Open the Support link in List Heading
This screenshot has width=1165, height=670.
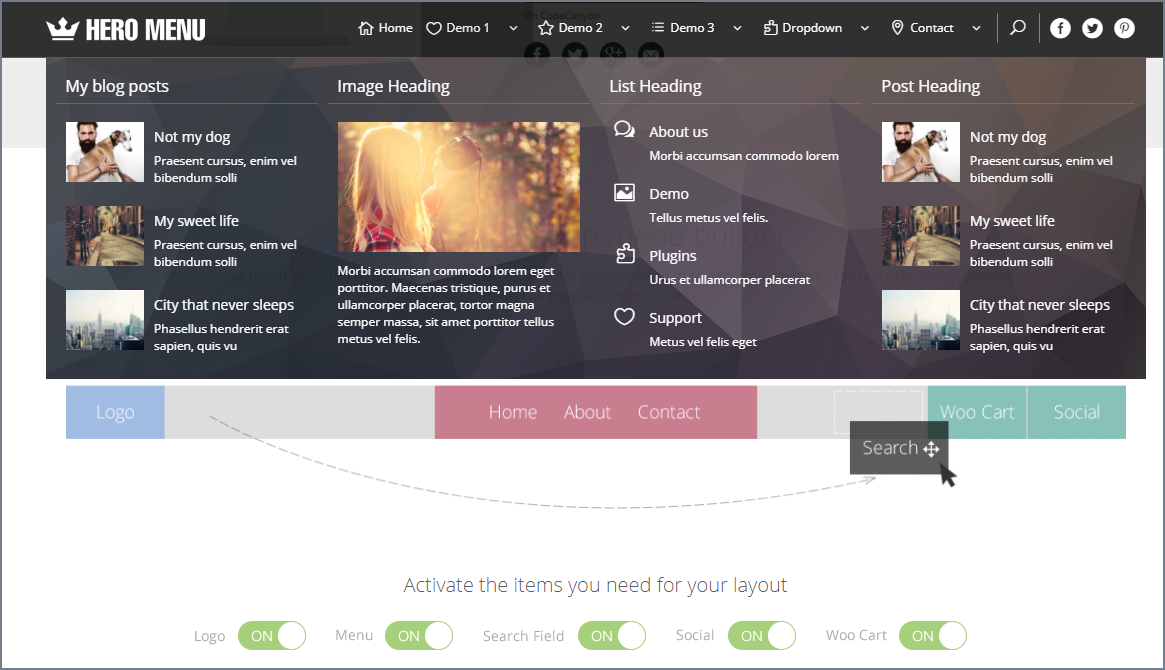click(x=675, y=318)
